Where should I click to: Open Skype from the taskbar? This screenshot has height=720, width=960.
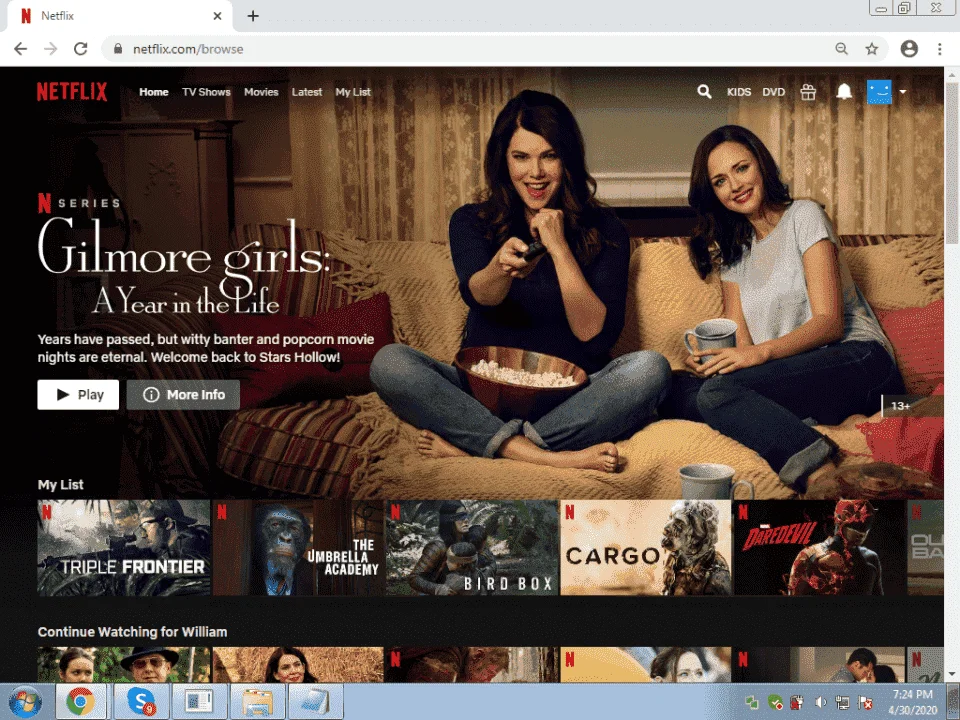pos(140,702)
